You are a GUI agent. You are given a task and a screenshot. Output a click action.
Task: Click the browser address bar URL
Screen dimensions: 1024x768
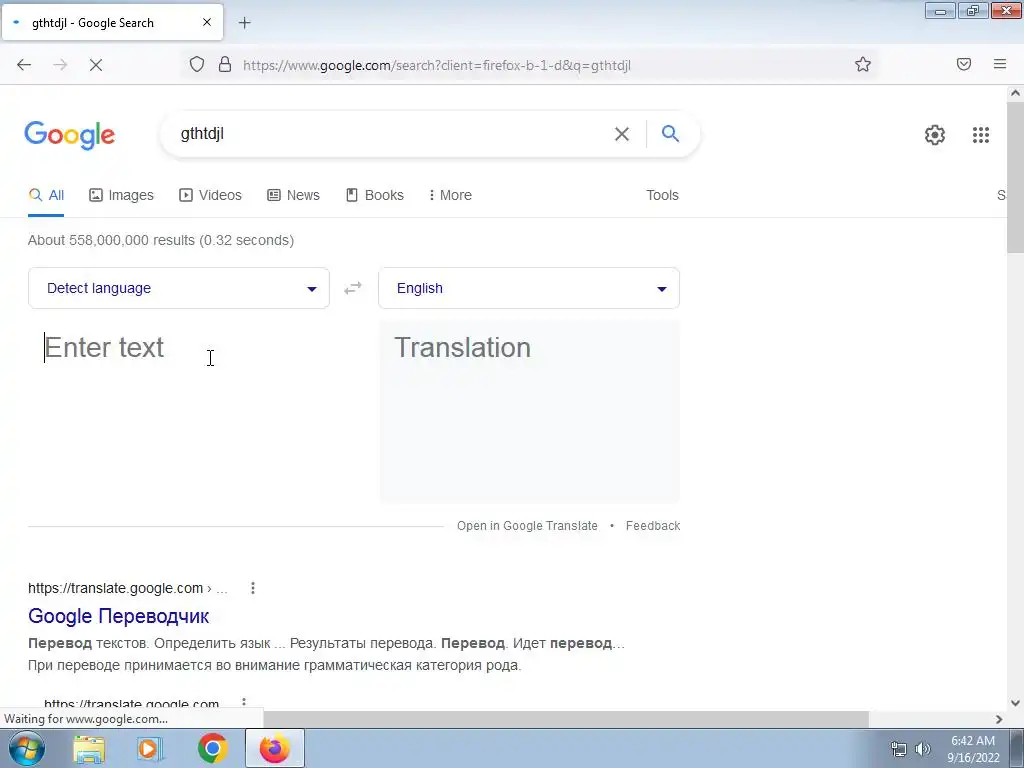437,65
